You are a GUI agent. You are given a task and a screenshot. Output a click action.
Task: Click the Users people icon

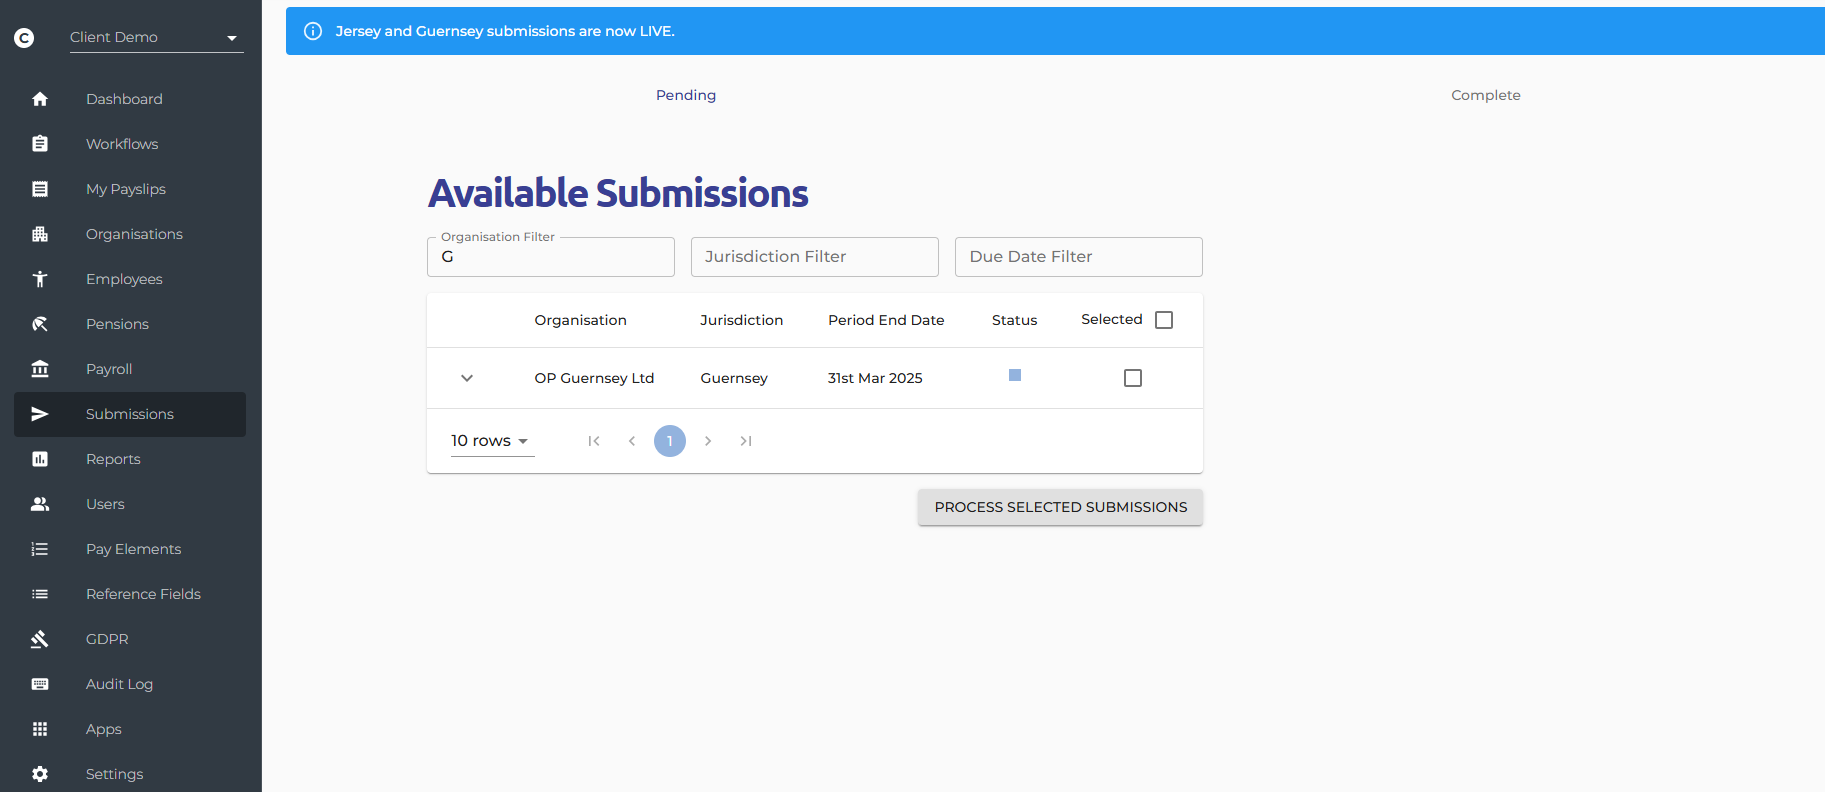point(40,504)
